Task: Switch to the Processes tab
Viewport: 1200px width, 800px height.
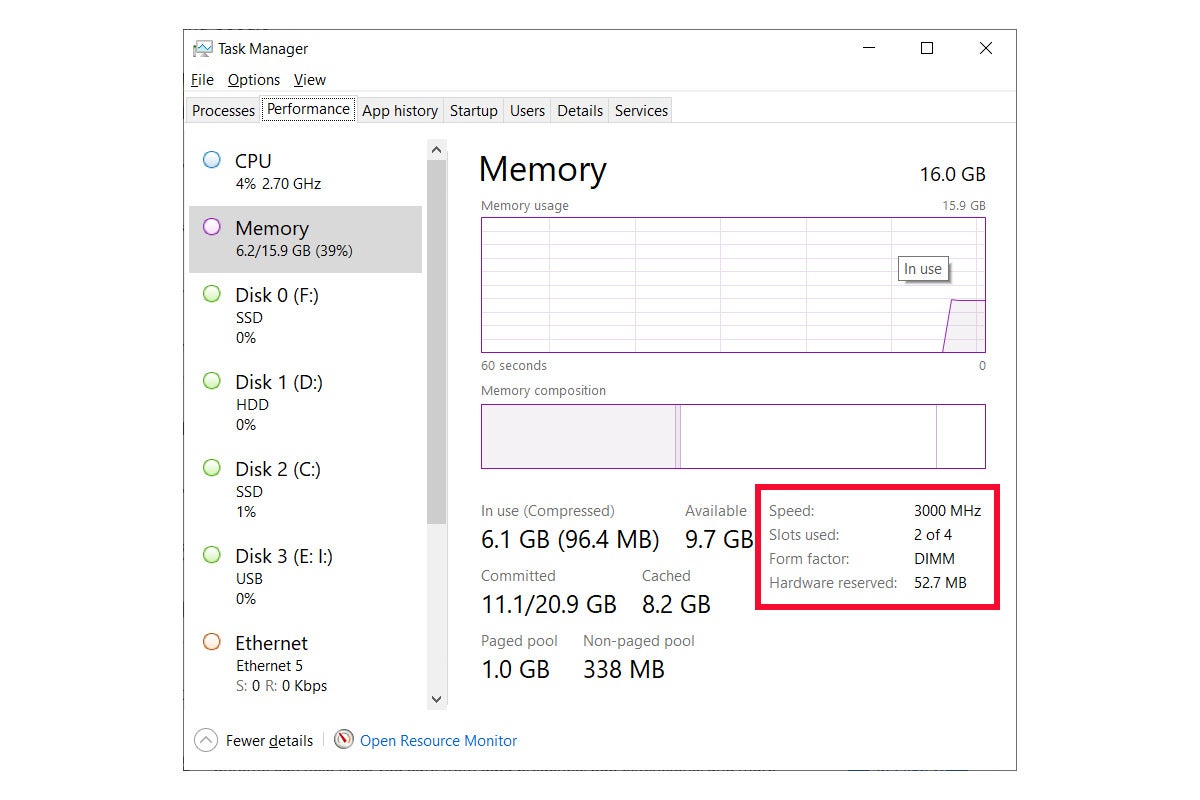Action: coord(223,111)
